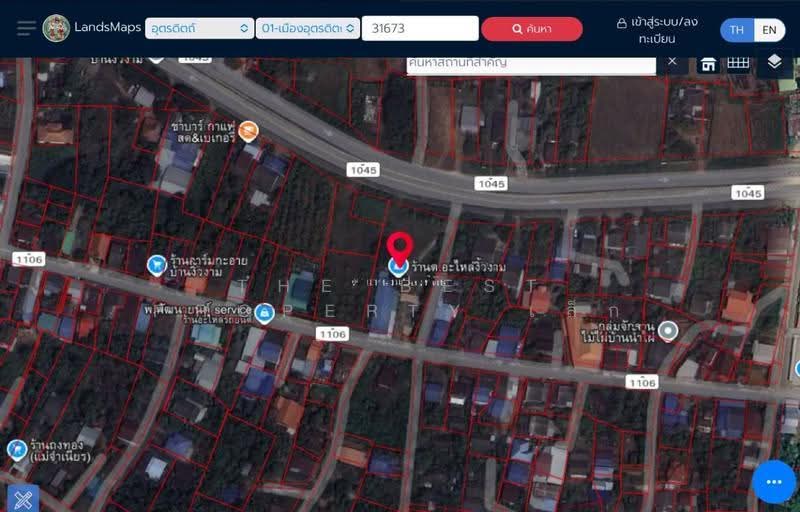
Task: Click the red location pin marker
Action: [399, 247]
